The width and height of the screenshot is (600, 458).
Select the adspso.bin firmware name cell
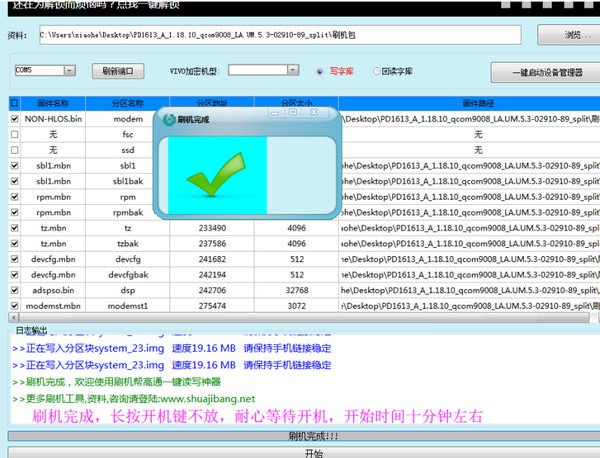coord(53,290)
